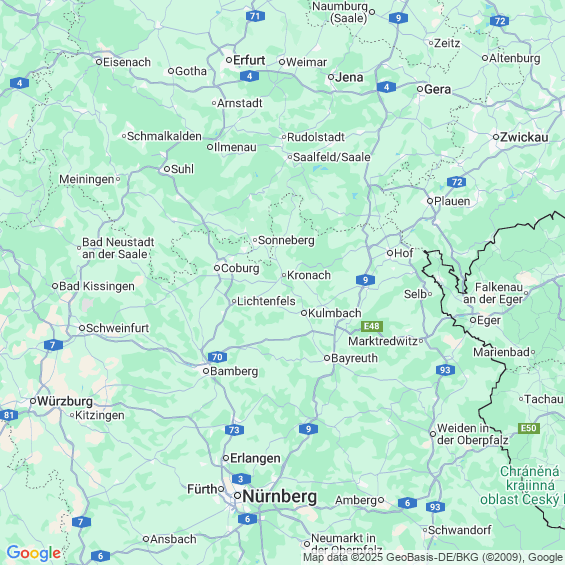Click the A3 shield near Erlangen
This screenshot has height=565, width=565.
[241, 479]
